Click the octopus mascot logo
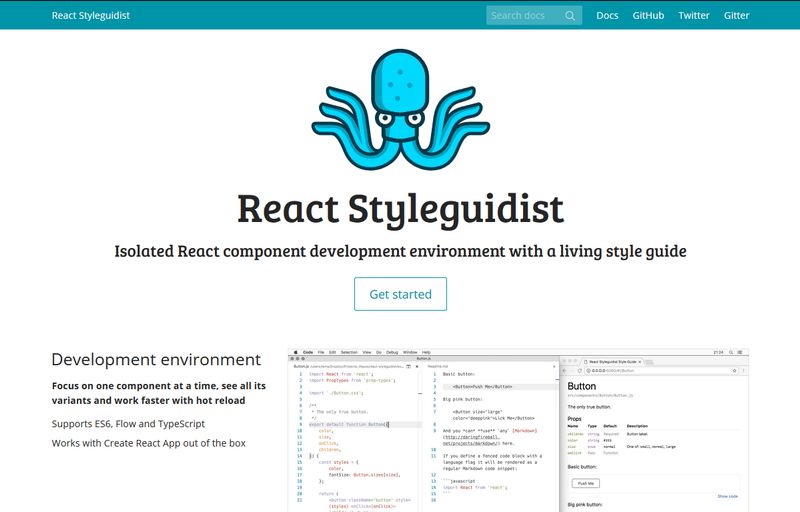 click(x=400, y=105)
